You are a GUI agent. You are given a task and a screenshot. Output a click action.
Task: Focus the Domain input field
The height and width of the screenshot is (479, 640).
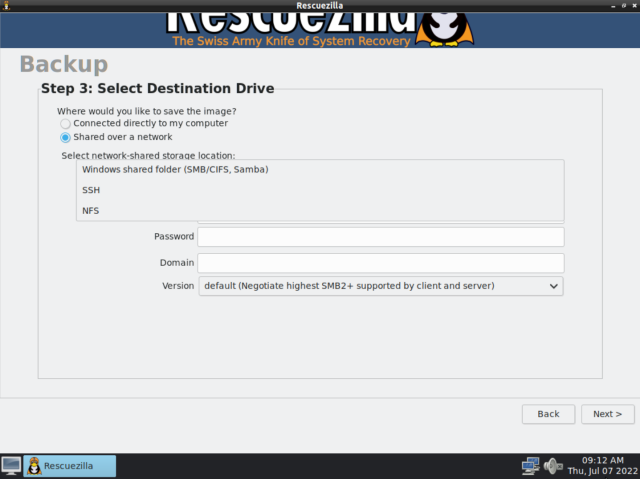click(x=381, y=263)
